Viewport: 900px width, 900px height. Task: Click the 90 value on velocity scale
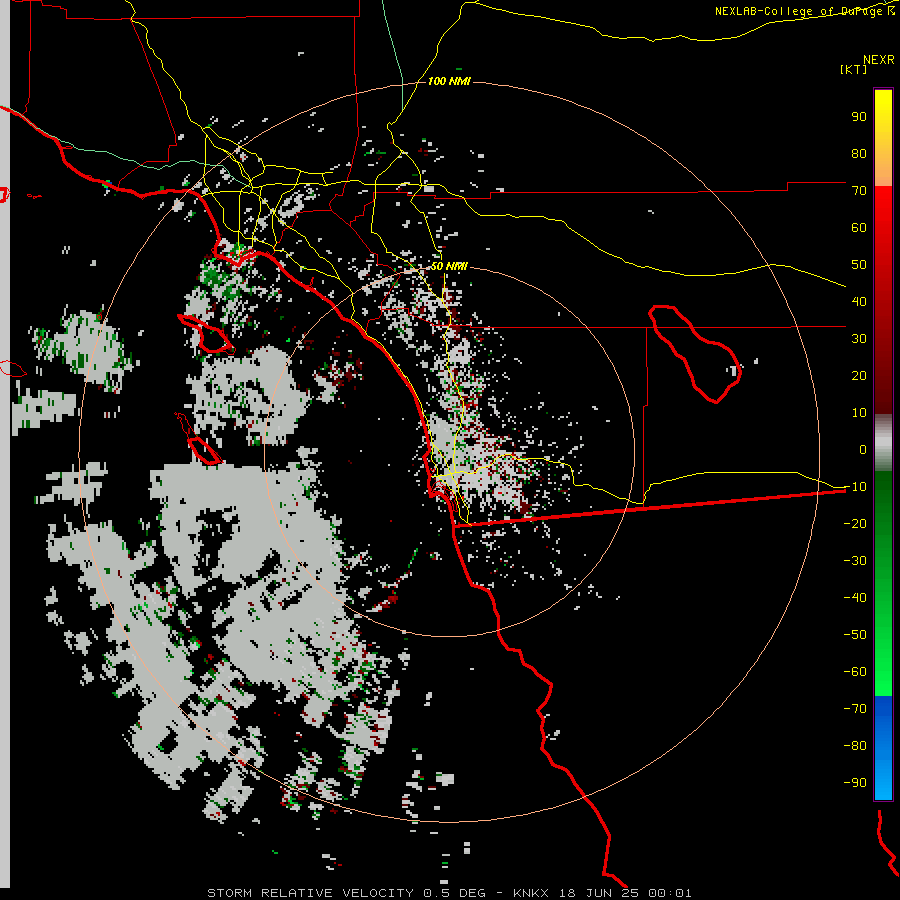[x=859, y=117]
